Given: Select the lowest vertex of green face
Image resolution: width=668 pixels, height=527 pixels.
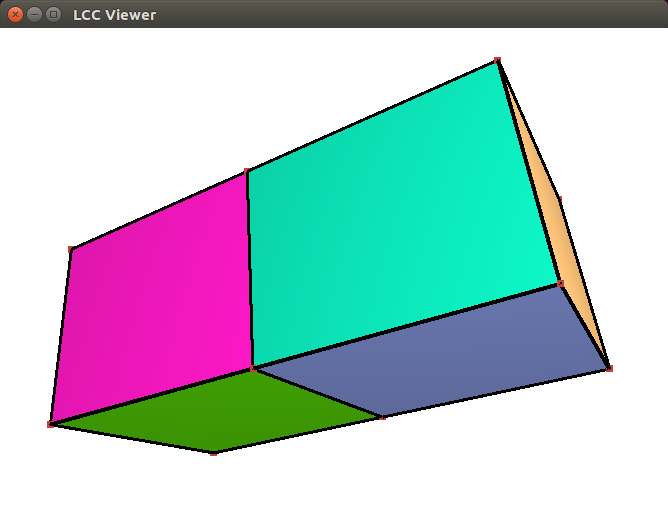Looking at the screenshot, I should pyautogui.click(x=213, y=454).
